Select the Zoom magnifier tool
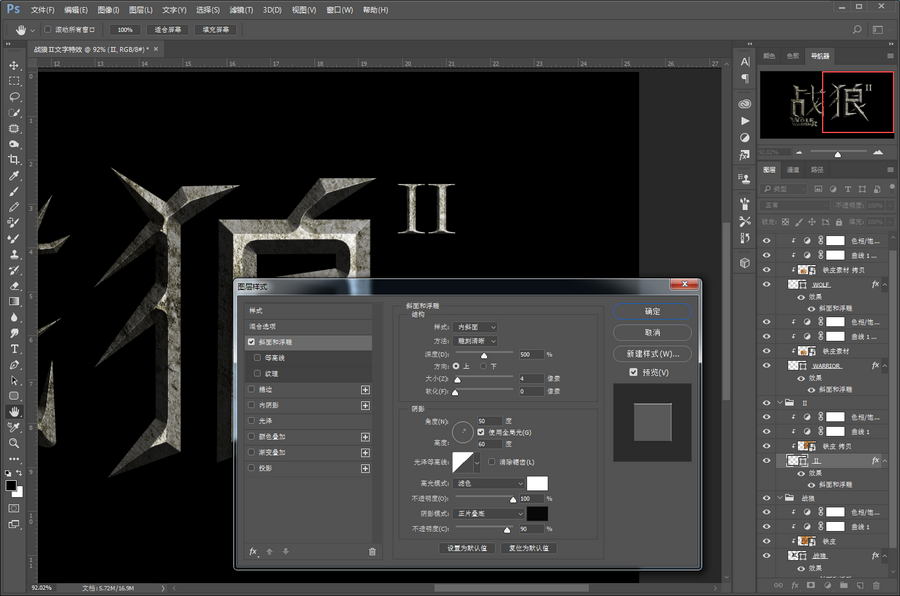The height and width of the screenshot is (596, 900). click(14, 442)
